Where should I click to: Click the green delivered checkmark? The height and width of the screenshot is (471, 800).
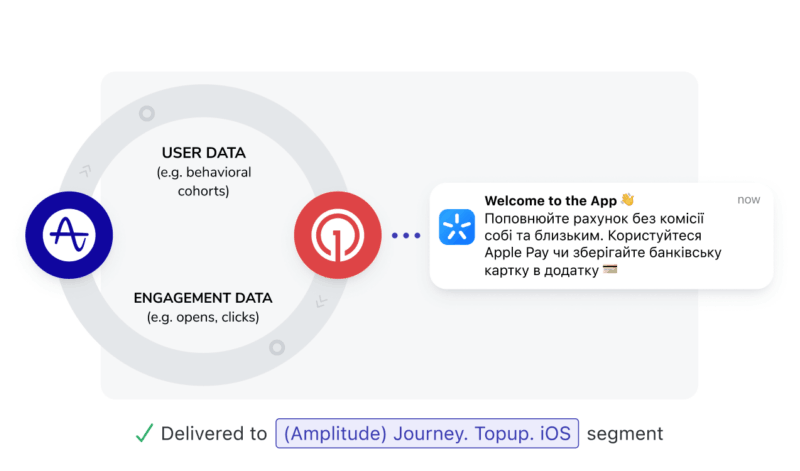coord(144,433)
